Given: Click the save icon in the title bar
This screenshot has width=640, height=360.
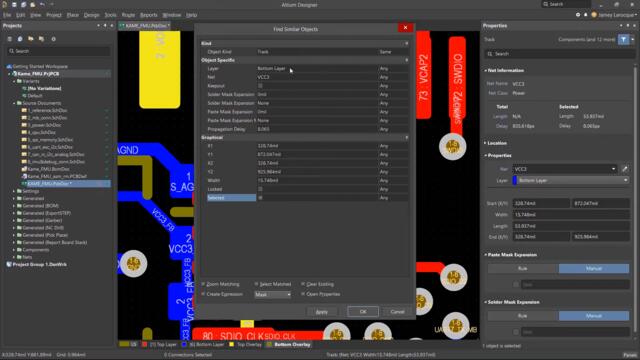Looking at the screenshot, I should (14, 4).
